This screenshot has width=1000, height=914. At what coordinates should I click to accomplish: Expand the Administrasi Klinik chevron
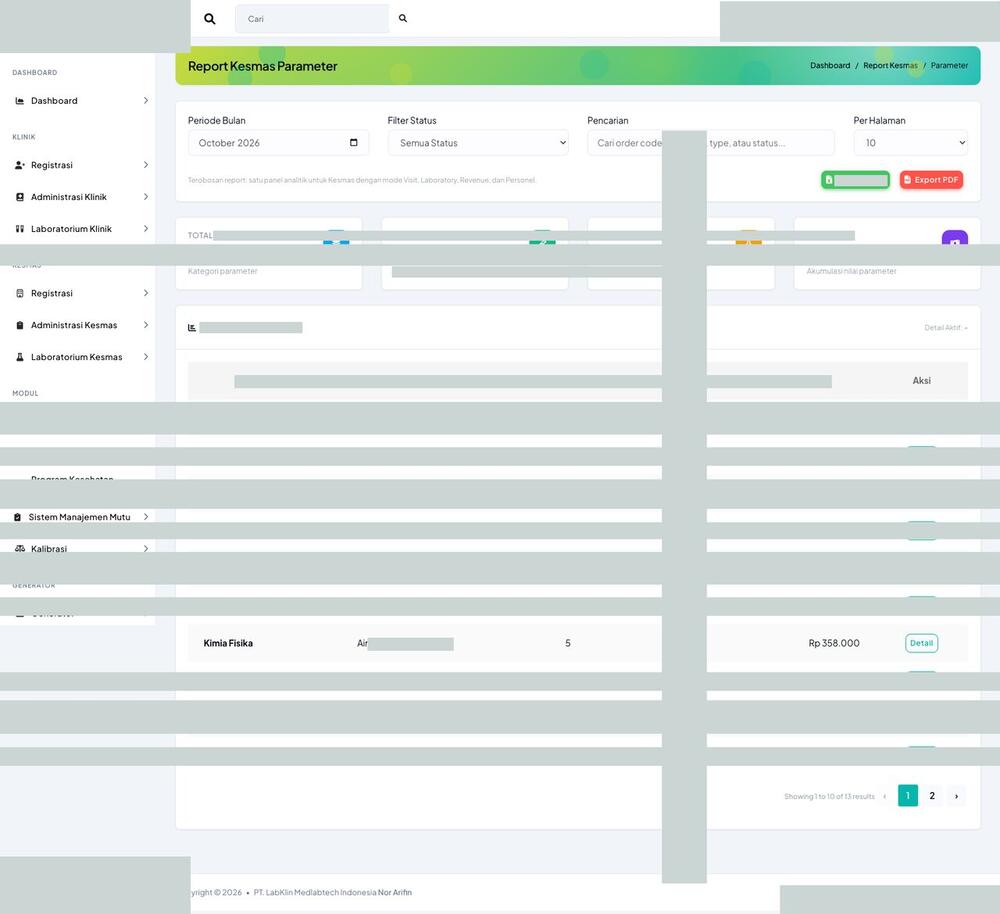point(146,197)
